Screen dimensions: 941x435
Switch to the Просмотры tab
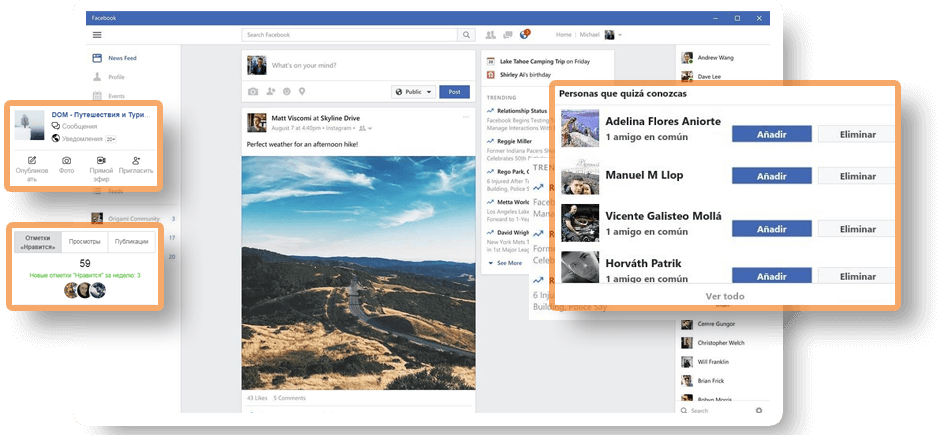85,242
